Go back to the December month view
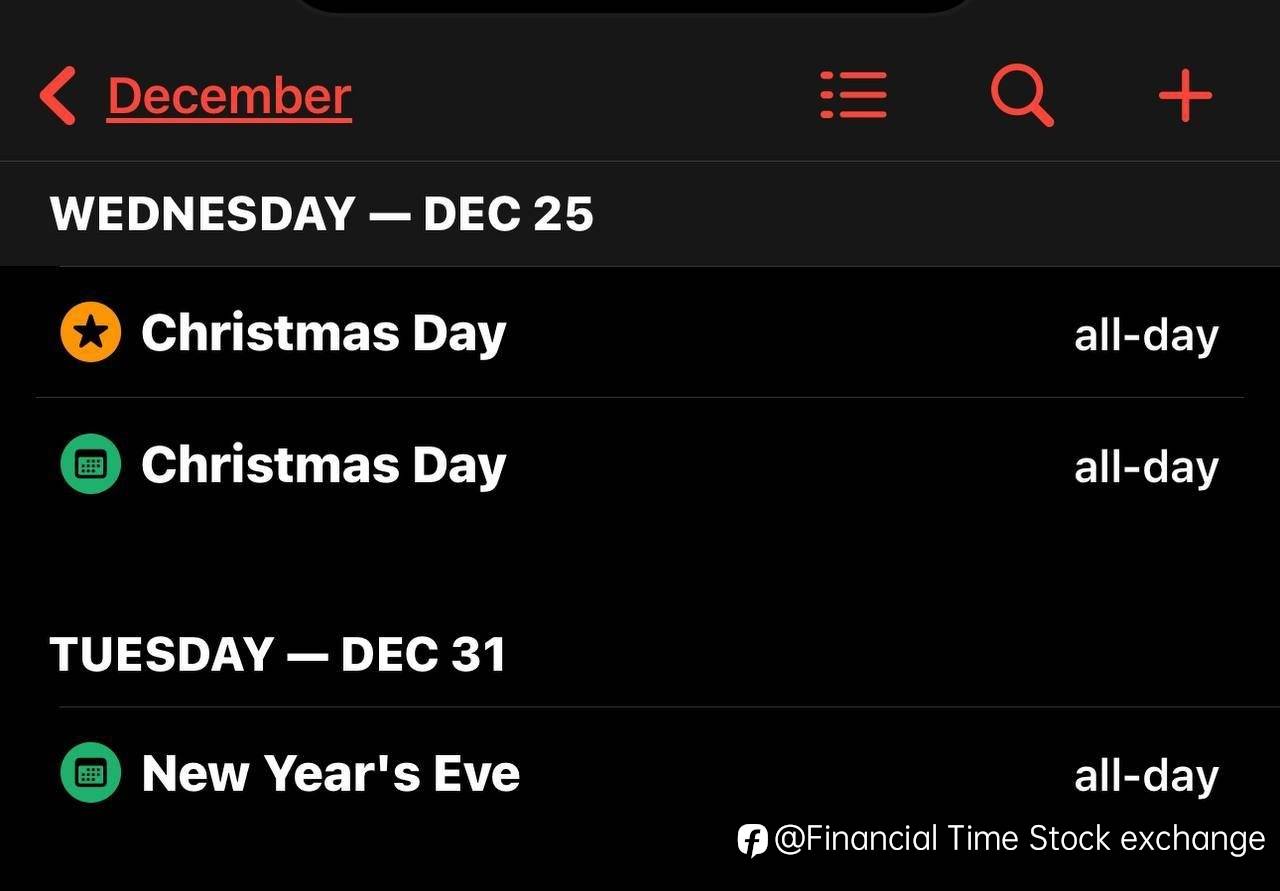Image resolution: width=1280 pixels, height=891 pixels. tap(229, 97)
